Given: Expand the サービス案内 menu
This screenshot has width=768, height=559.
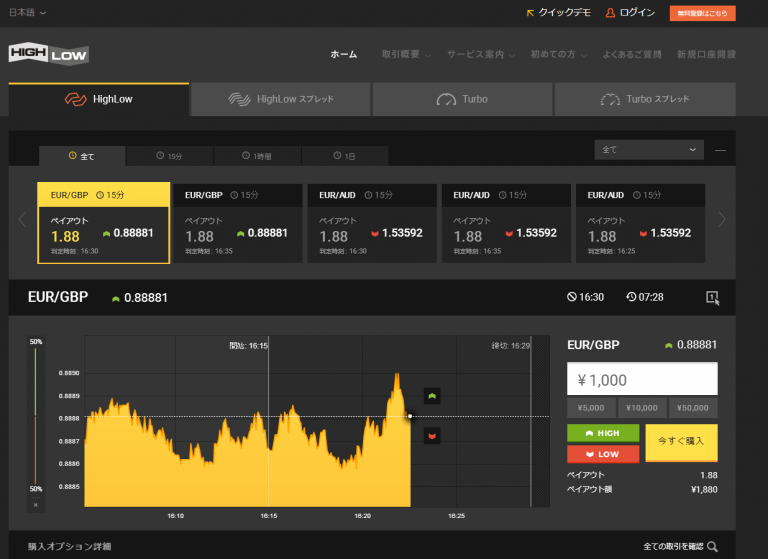Looking at the screenshot, I should [480, 54].
